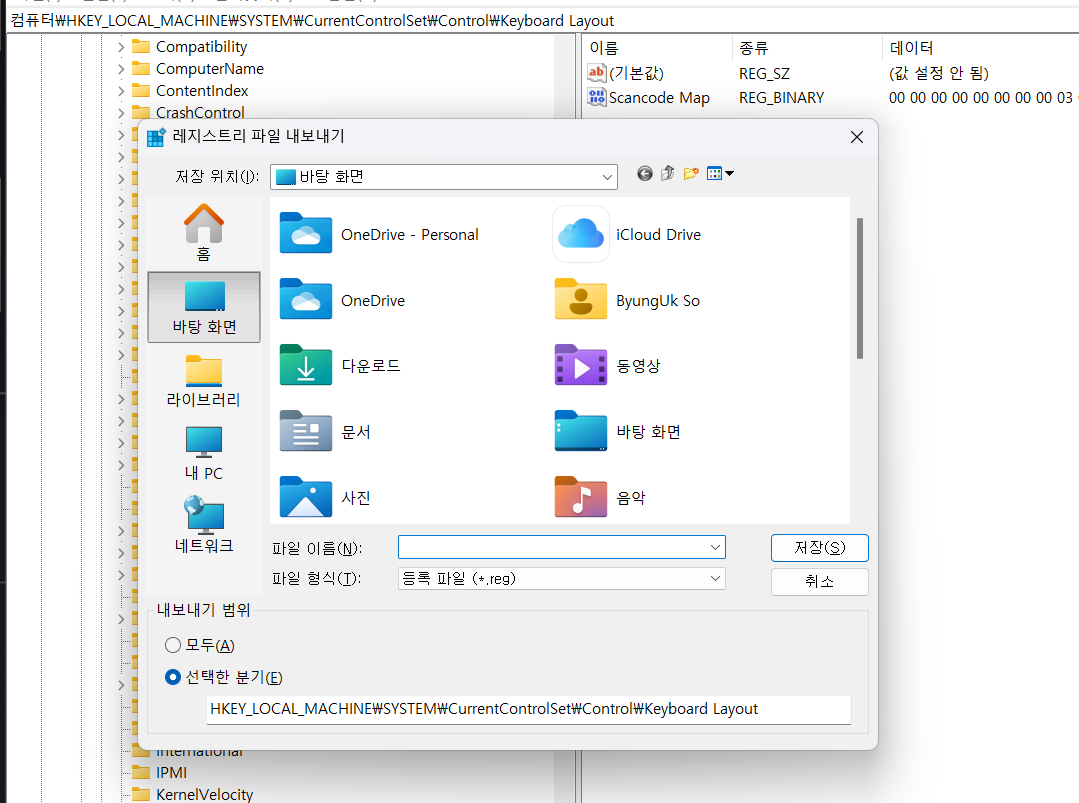Select the 모두 radio button
The width and height of the screenshot is (1079, 803).
[173, 646]
